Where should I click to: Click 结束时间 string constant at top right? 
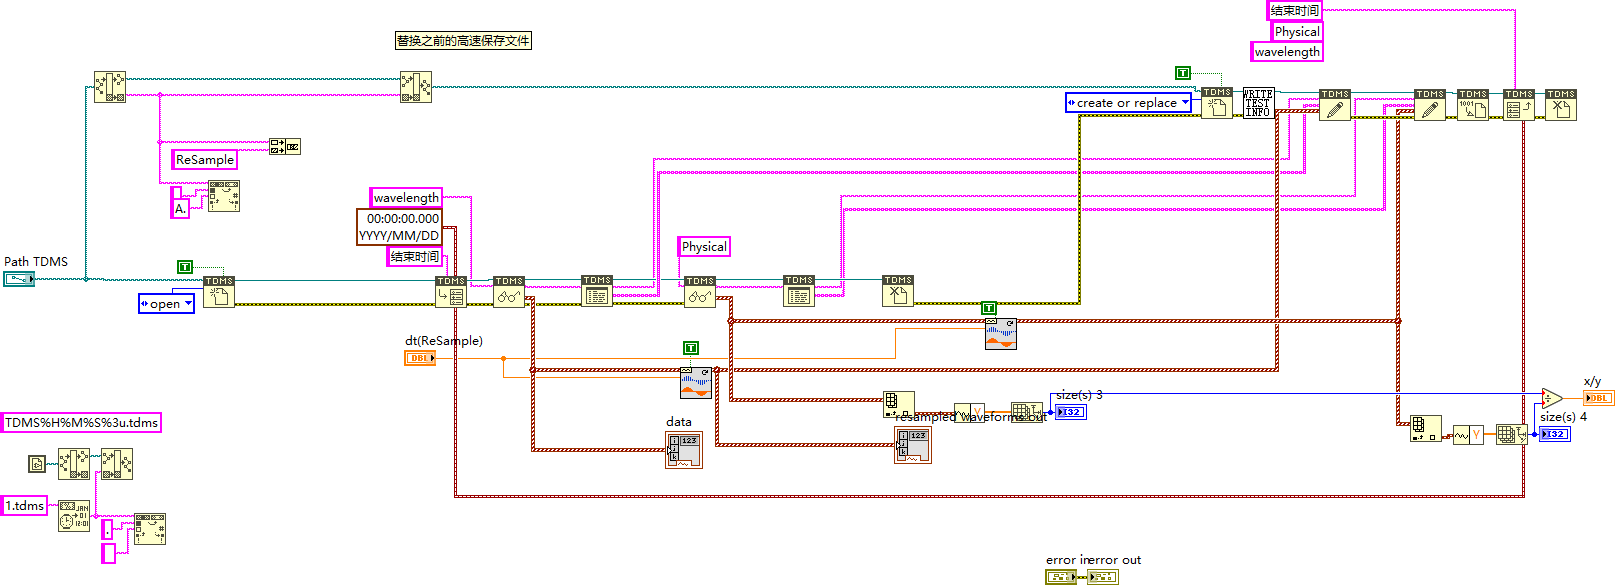pos(1295,11)
